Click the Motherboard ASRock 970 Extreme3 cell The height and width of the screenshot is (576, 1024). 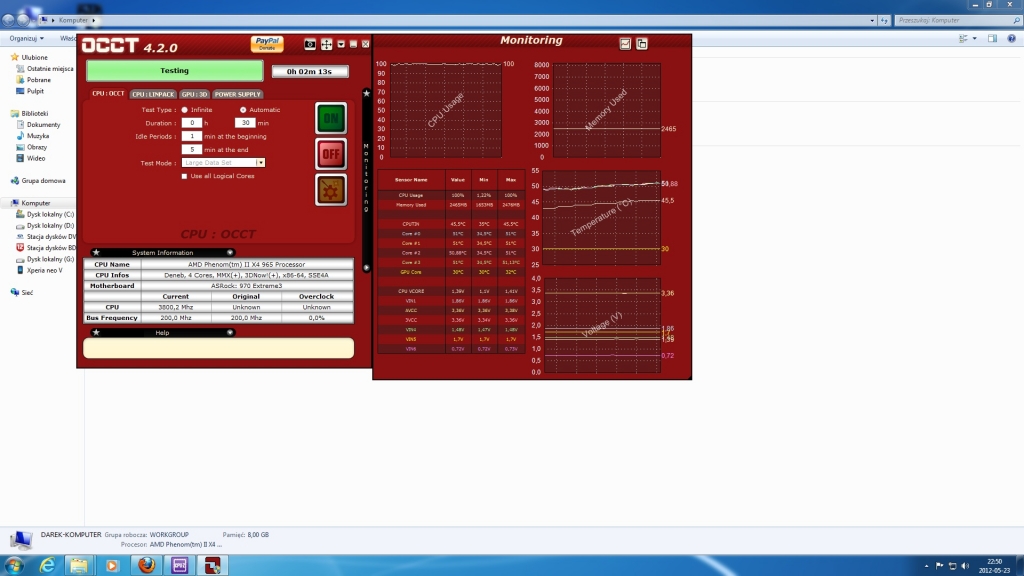point(247,285)
